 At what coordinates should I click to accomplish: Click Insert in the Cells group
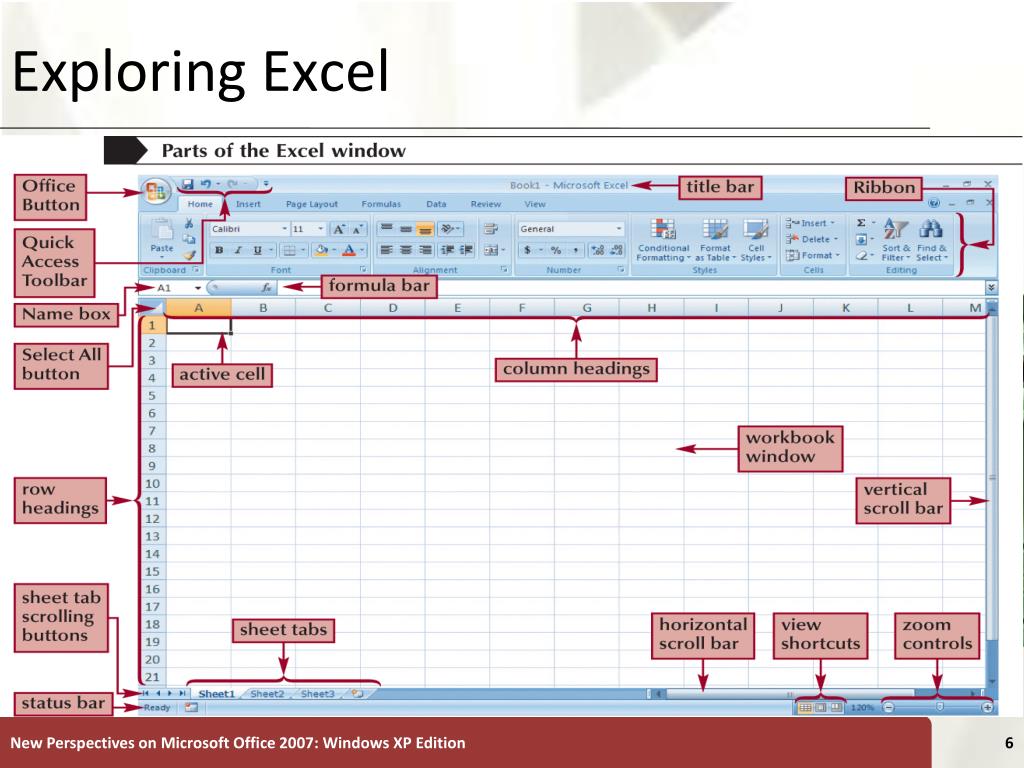[x=810, y=223]
